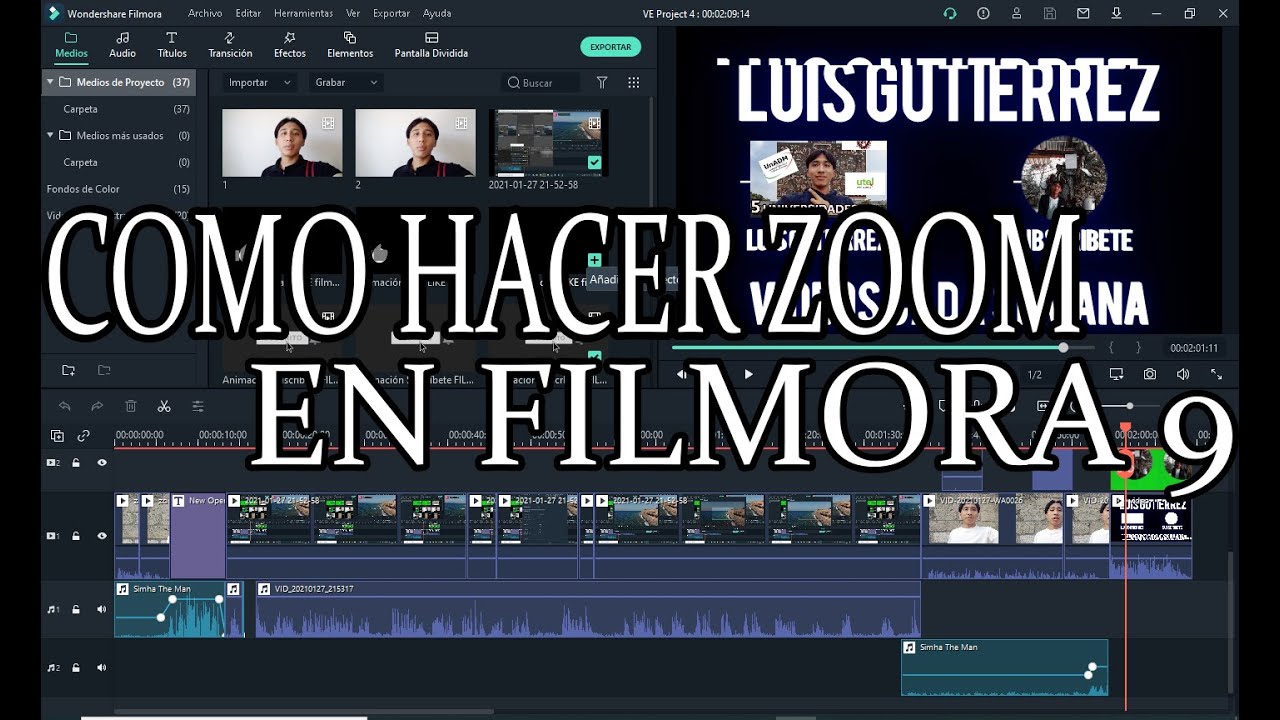The width and height of the screenshot is (1280, 720).
Task: Collapse the Medios más usados folder
Action: point(50,135)
